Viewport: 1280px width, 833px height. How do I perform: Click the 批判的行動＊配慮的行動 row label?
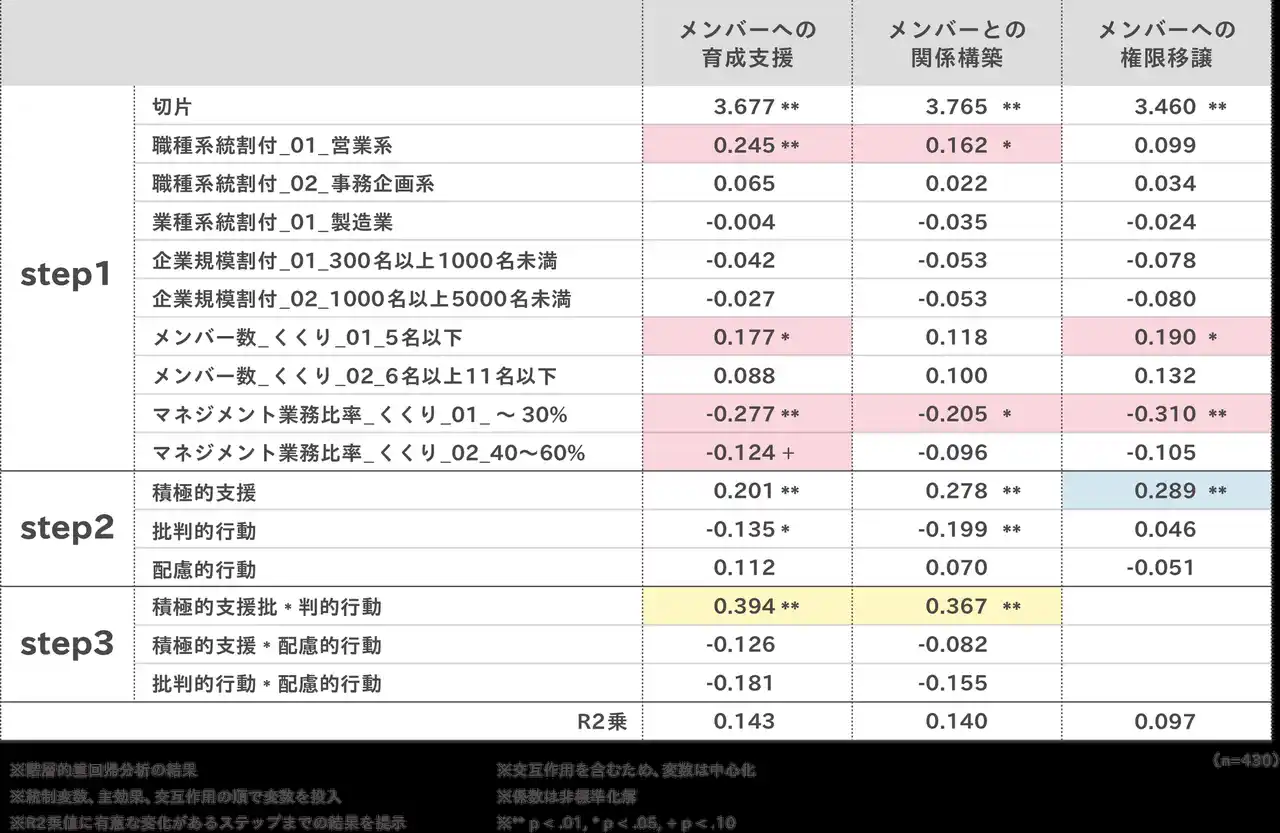[267, 684]
